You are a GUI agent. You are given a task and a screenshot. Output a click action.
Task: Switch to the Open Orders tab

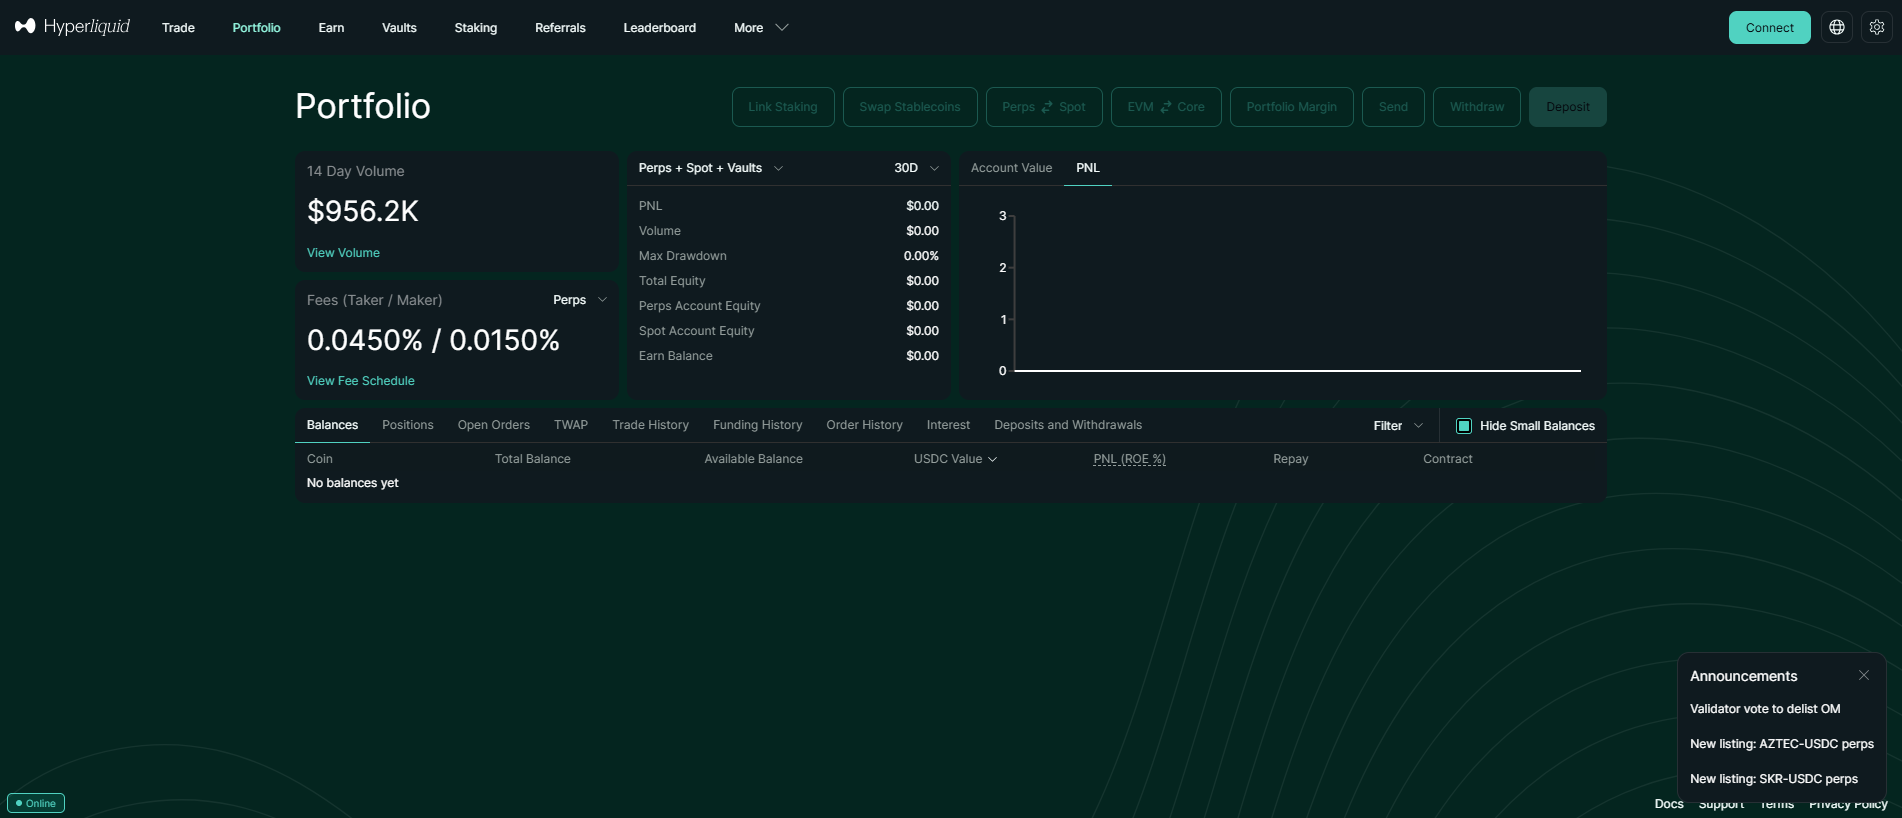[x=494, y=425]
